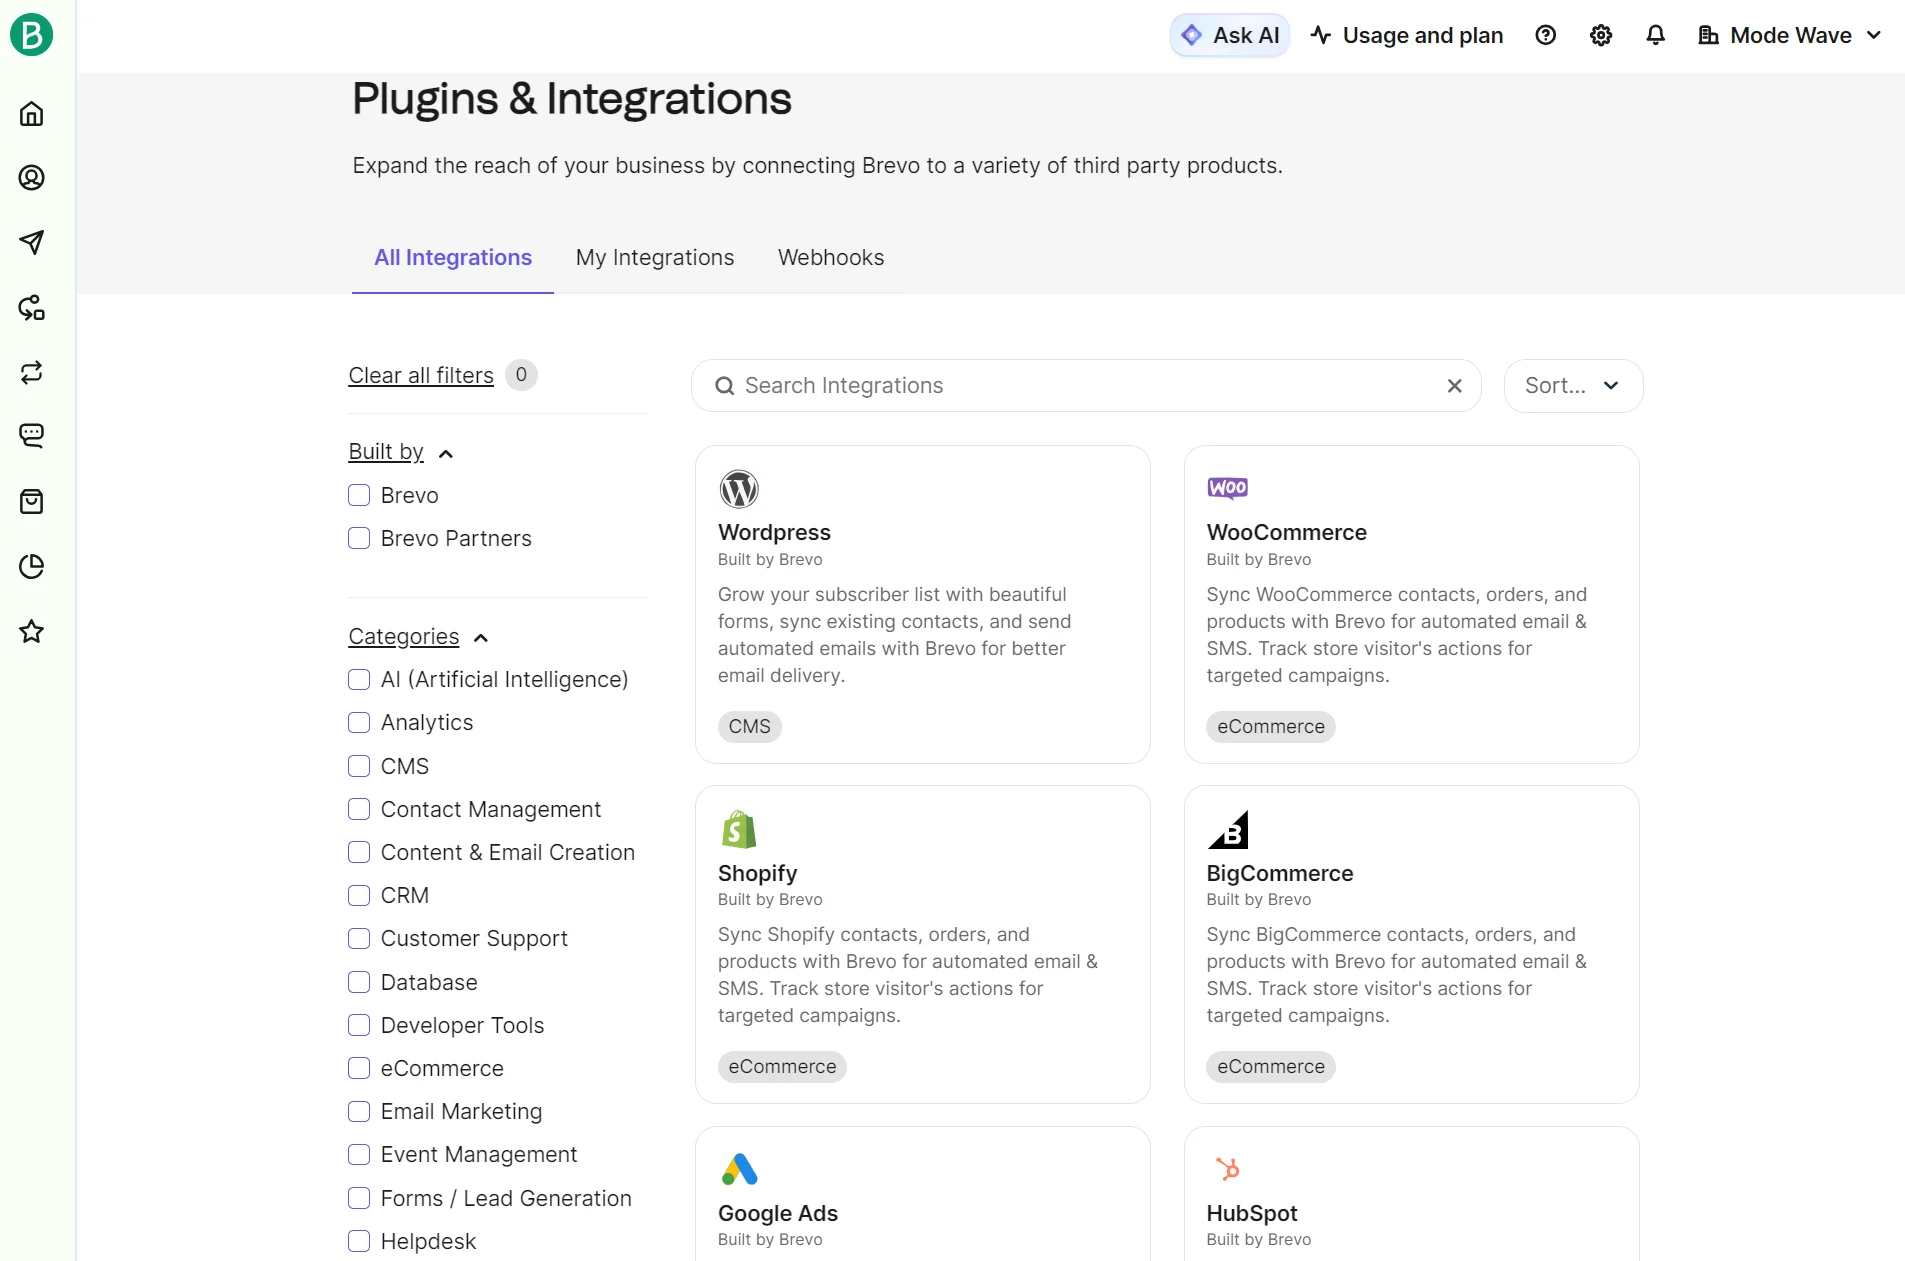The width and height of the screenshot is (1905, 1261).
Task: Click the eCommerce tag on BigCommerce card
Action: click(1271, 1067)
